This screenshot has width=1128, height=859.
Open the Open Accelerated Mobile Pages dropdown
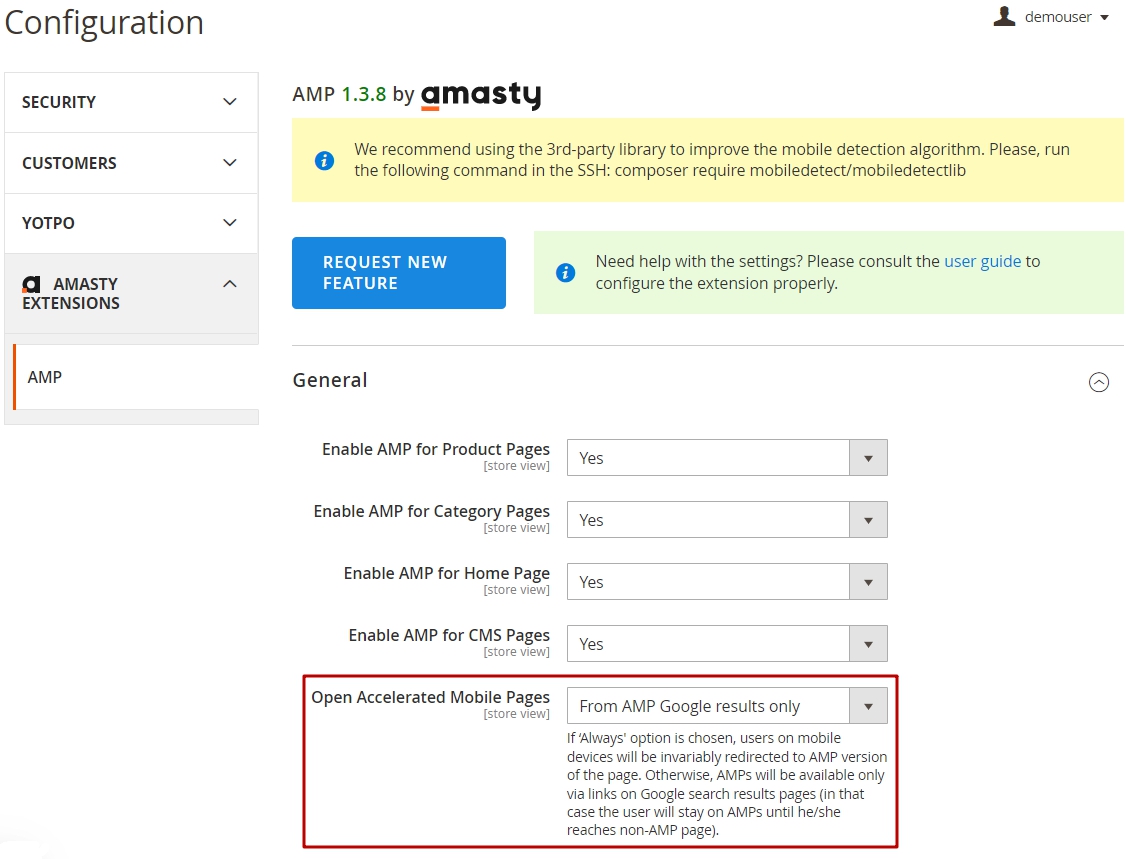click(727, 706)
